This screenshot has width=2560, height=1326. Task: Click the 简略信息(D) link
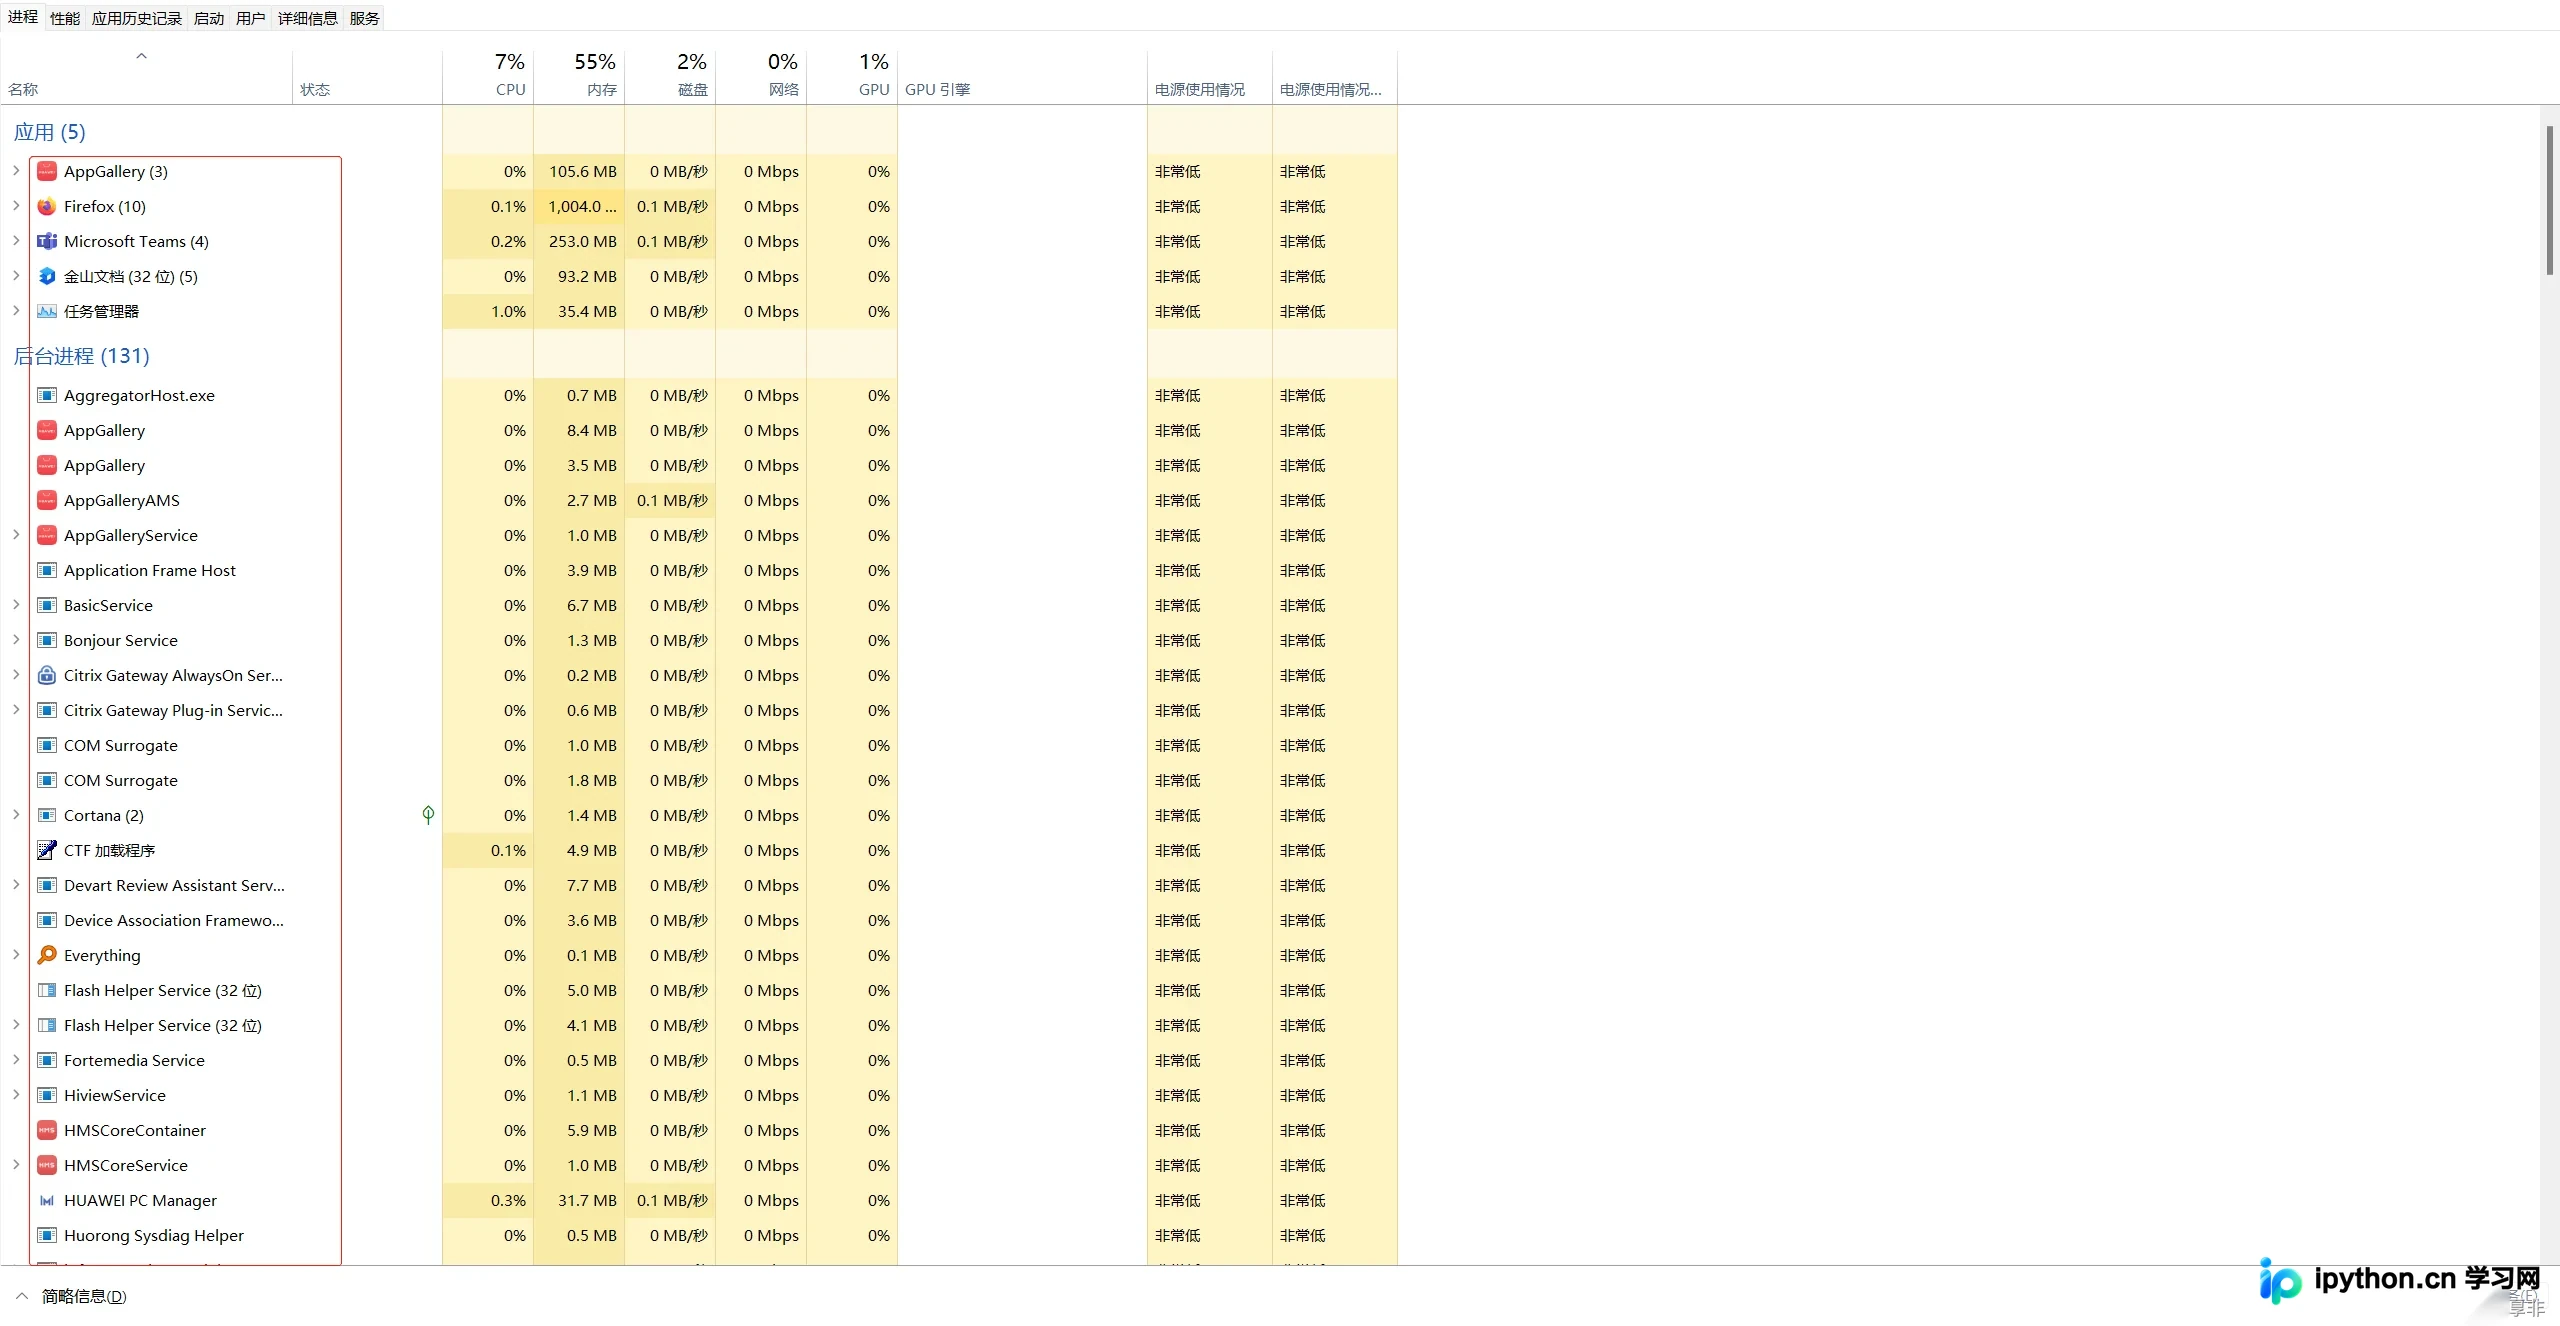pos(84,1297)
